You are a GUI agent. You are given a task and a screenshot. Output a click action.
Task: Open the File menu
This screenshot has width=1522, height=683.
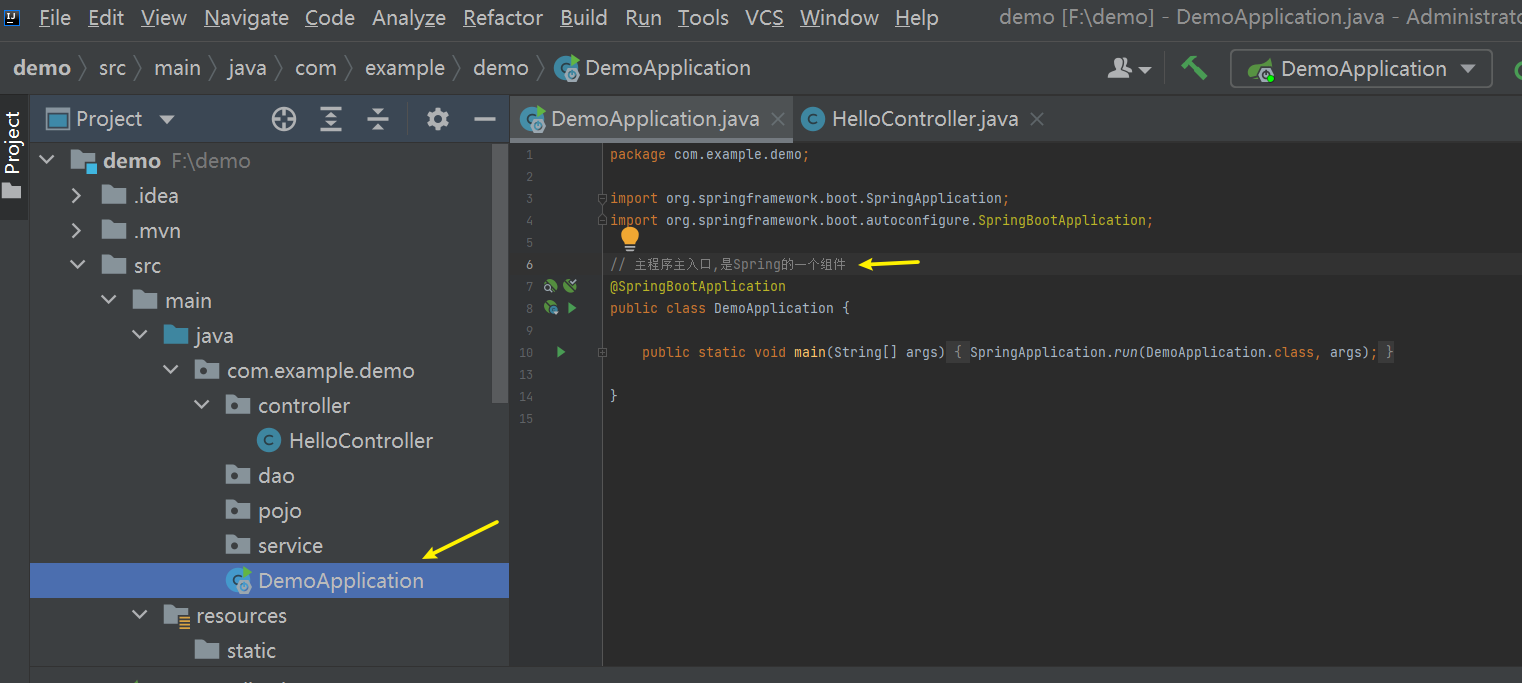click(54, 18)
